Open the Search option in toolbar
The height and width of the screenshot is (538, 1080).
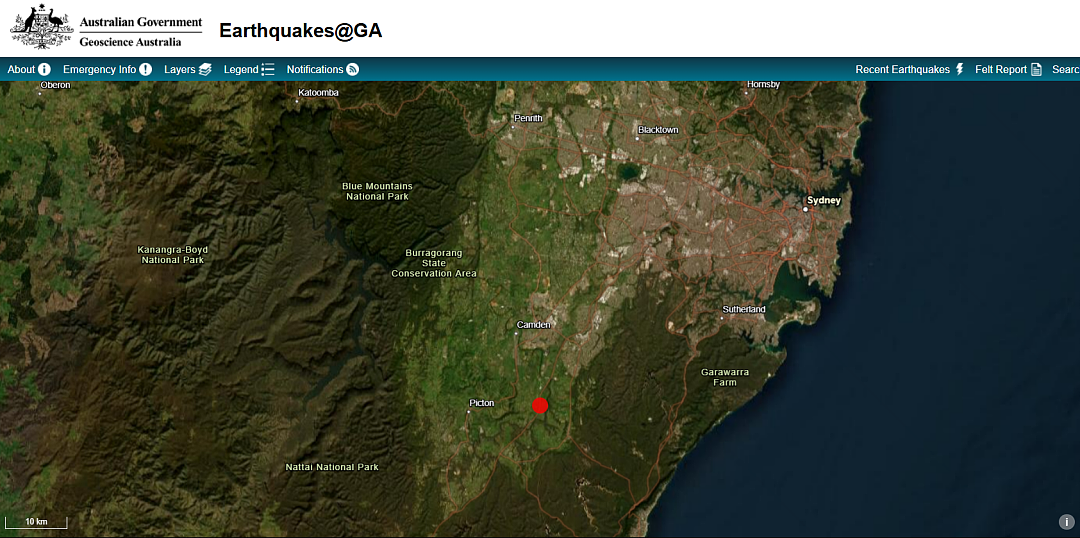click(x=1066, y=70)
